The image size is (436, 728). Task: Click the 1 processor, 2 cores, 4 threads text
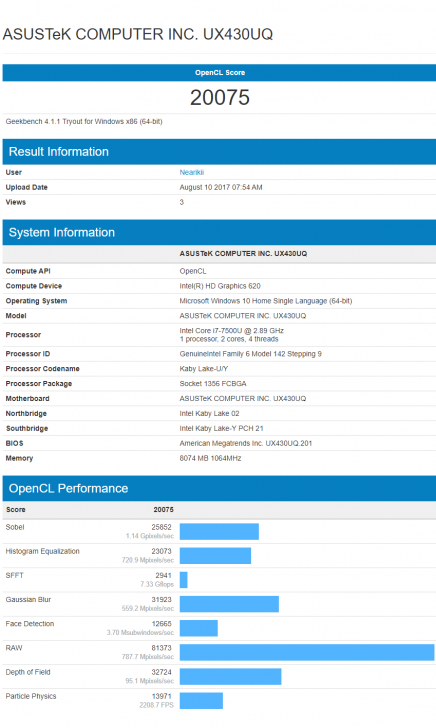229,339
